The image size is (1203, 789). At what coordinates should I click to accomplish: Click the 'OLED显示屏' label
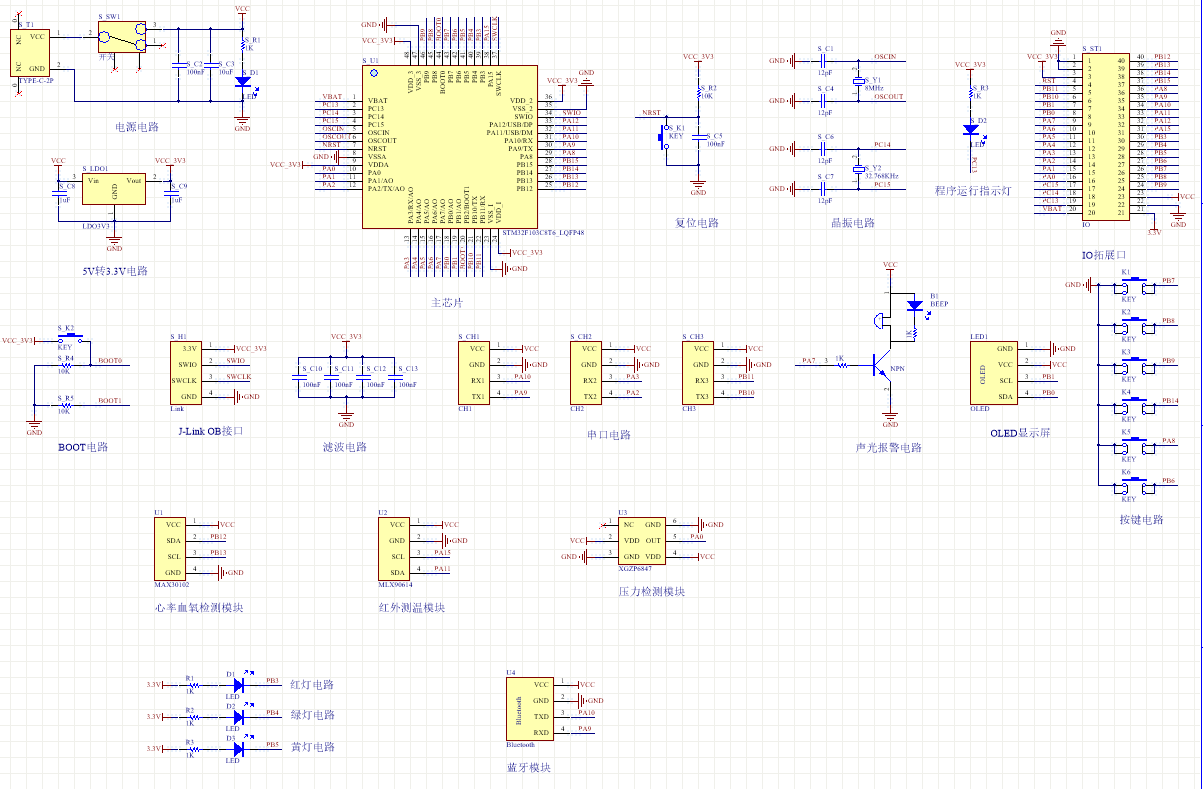coord(1020,433)
